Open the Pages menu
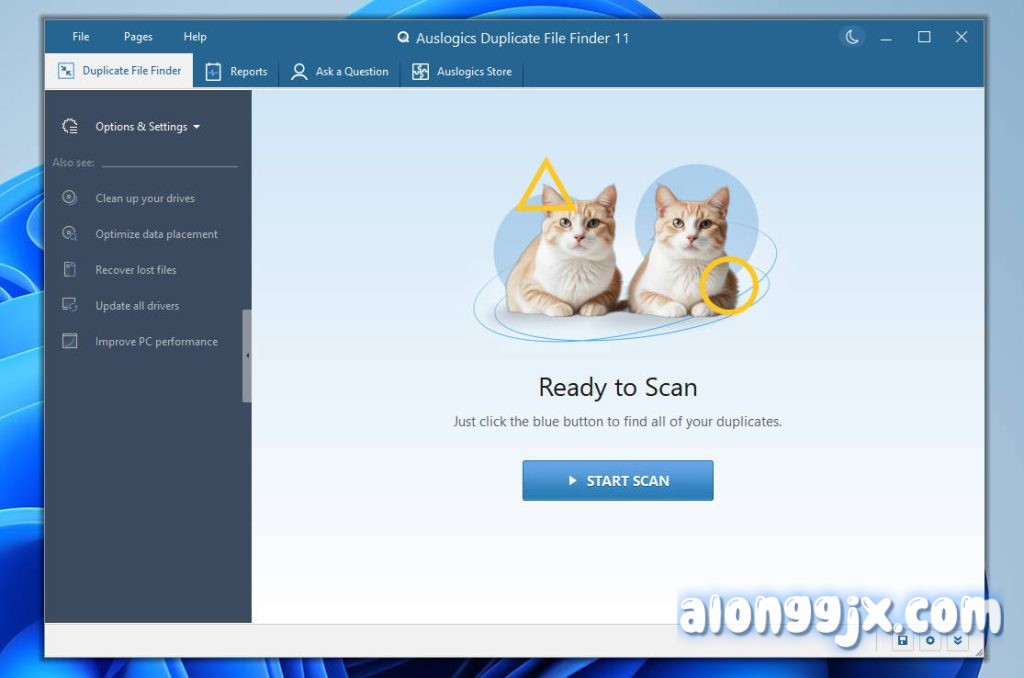1024x678 pixels. (x=138, y=37)
